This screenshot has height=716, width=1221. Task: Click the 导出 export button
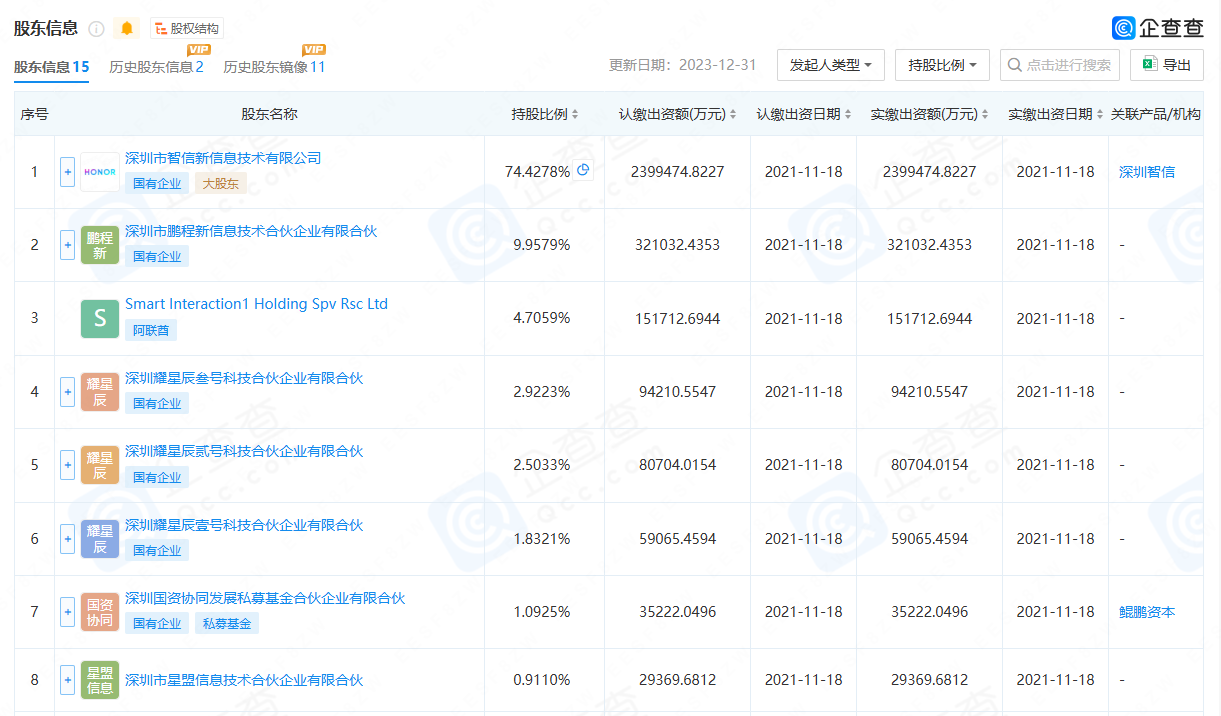coord(1167,65)
